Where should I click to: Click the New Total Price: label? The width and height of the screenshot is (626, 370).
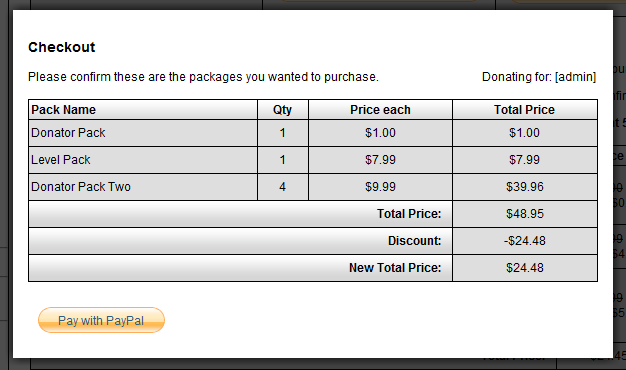pyautogui.click(x=395, y=268)
